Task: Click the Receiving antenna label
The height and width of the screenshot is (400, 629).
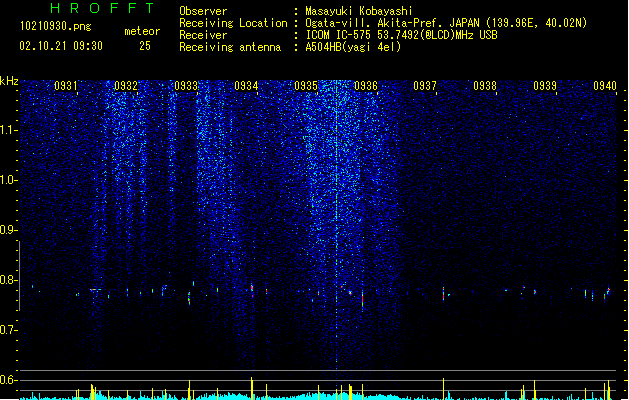Action: 230,47
